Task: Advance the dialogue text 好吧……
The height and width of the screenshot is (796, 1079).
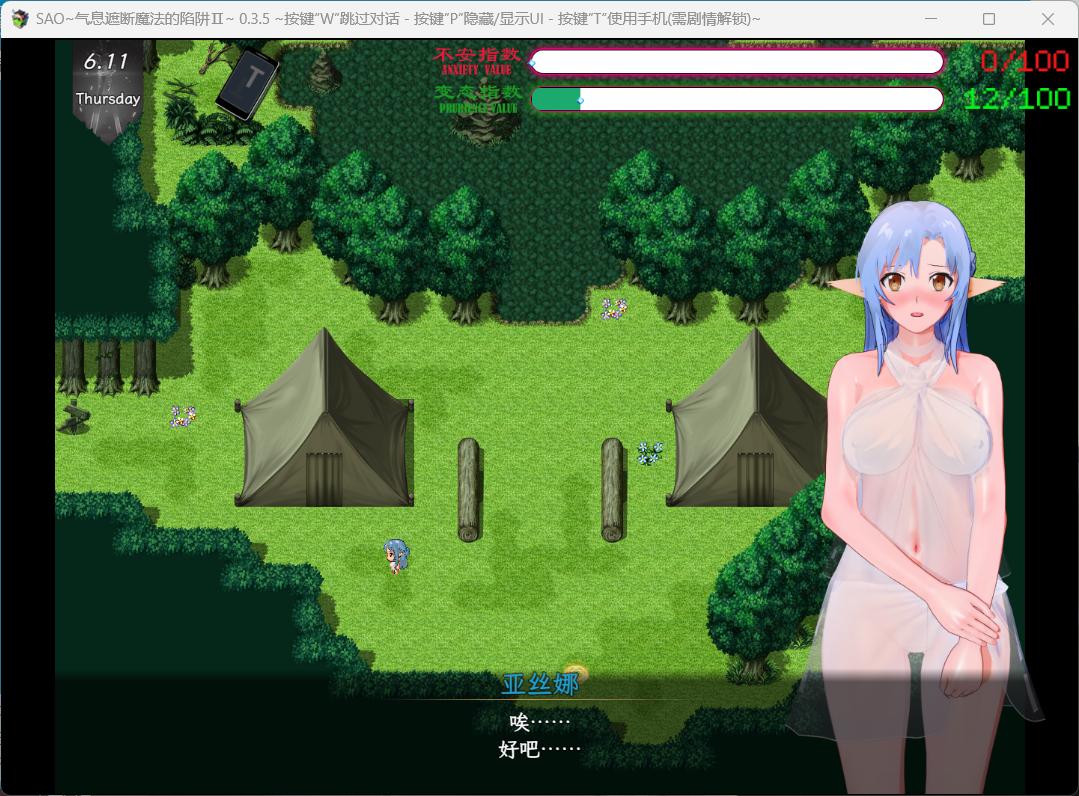Action: point(540,748)
